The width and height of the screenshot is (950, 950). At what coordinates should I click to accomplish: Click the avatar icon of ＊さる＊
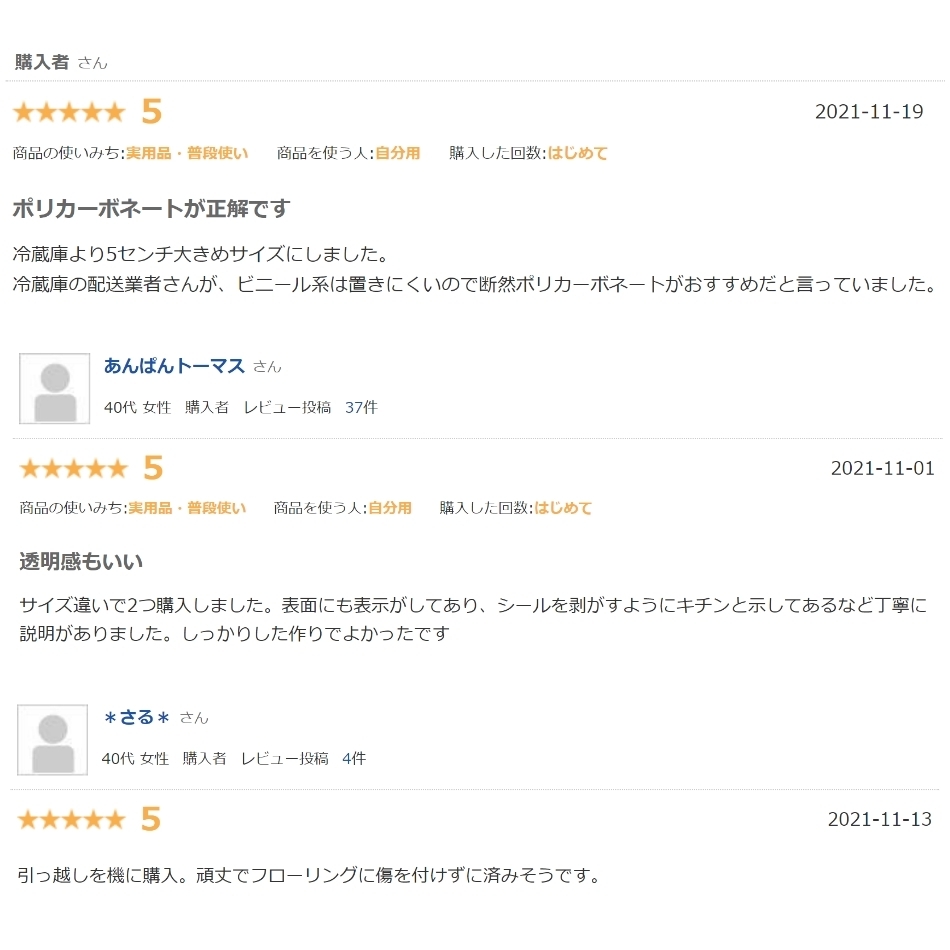(53, 740)
